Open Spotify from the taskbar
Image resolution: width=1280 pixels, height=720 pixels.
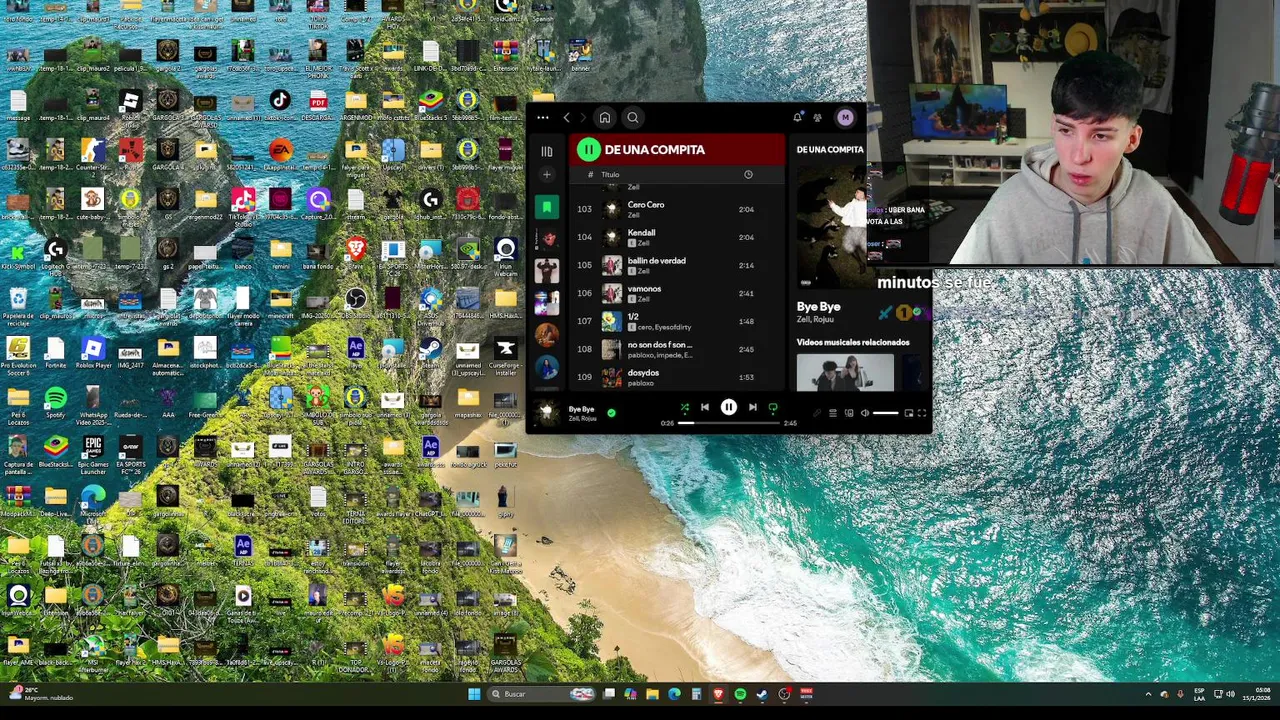tap(740, 694)
